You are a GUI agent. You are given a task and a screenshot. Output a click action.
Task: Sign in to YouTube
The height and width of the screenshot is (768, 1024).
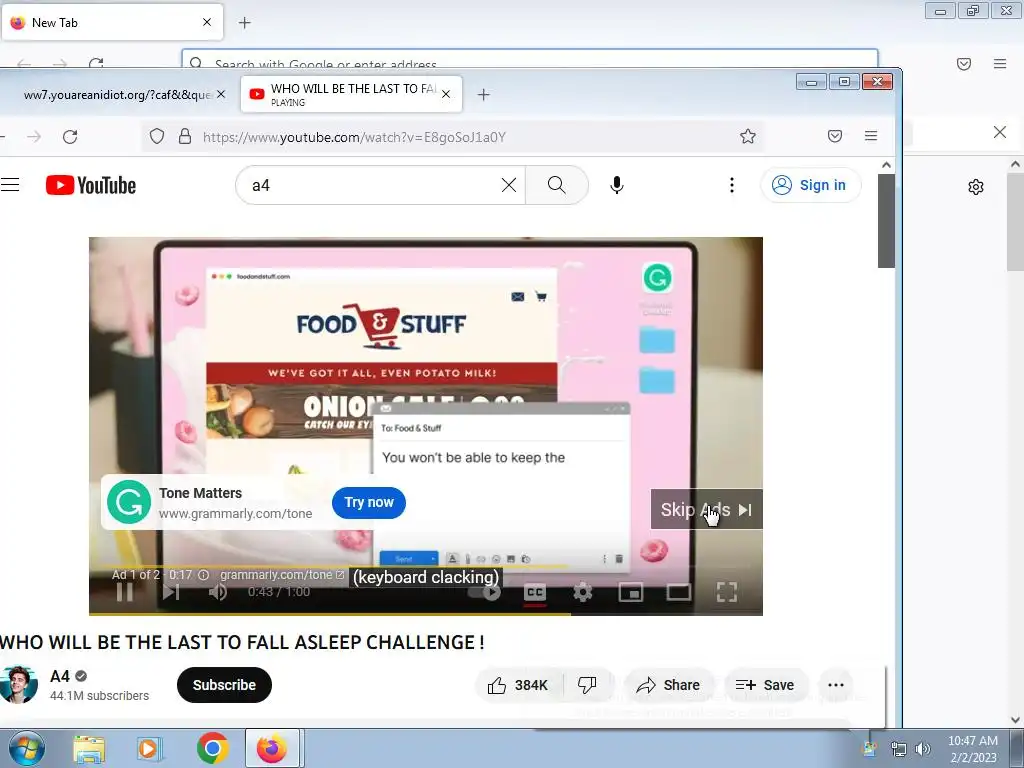pos(810,185)
